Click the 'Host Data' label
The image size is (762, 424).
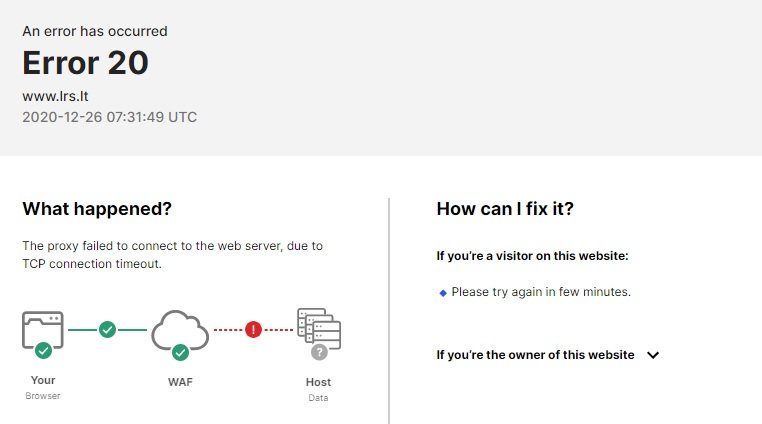click(x=318, y=389)
